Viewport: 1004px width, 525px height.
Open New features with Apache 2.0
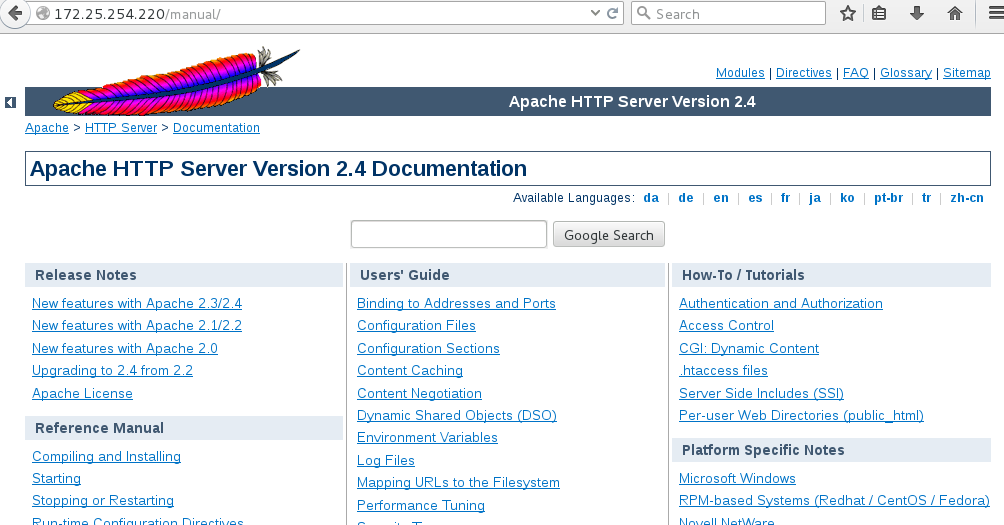(125, 348)
